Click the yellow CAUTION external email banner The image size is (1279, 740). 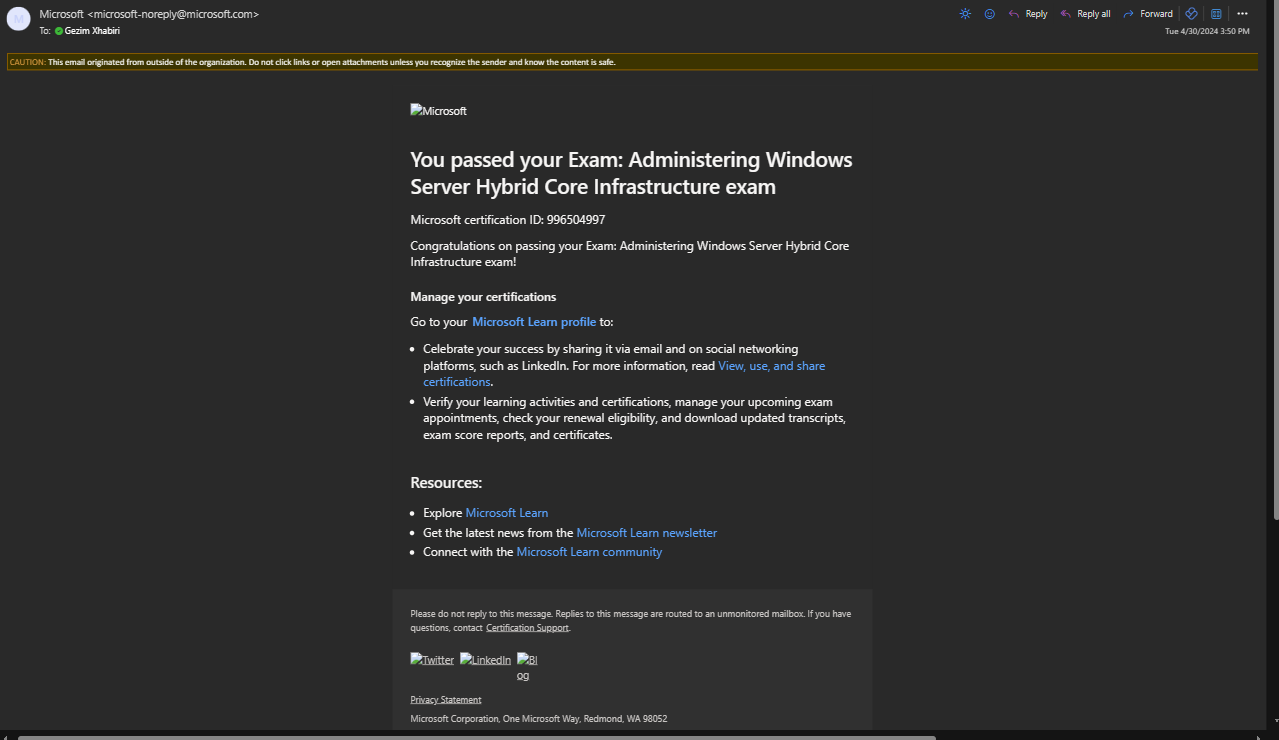coord(632,62)
